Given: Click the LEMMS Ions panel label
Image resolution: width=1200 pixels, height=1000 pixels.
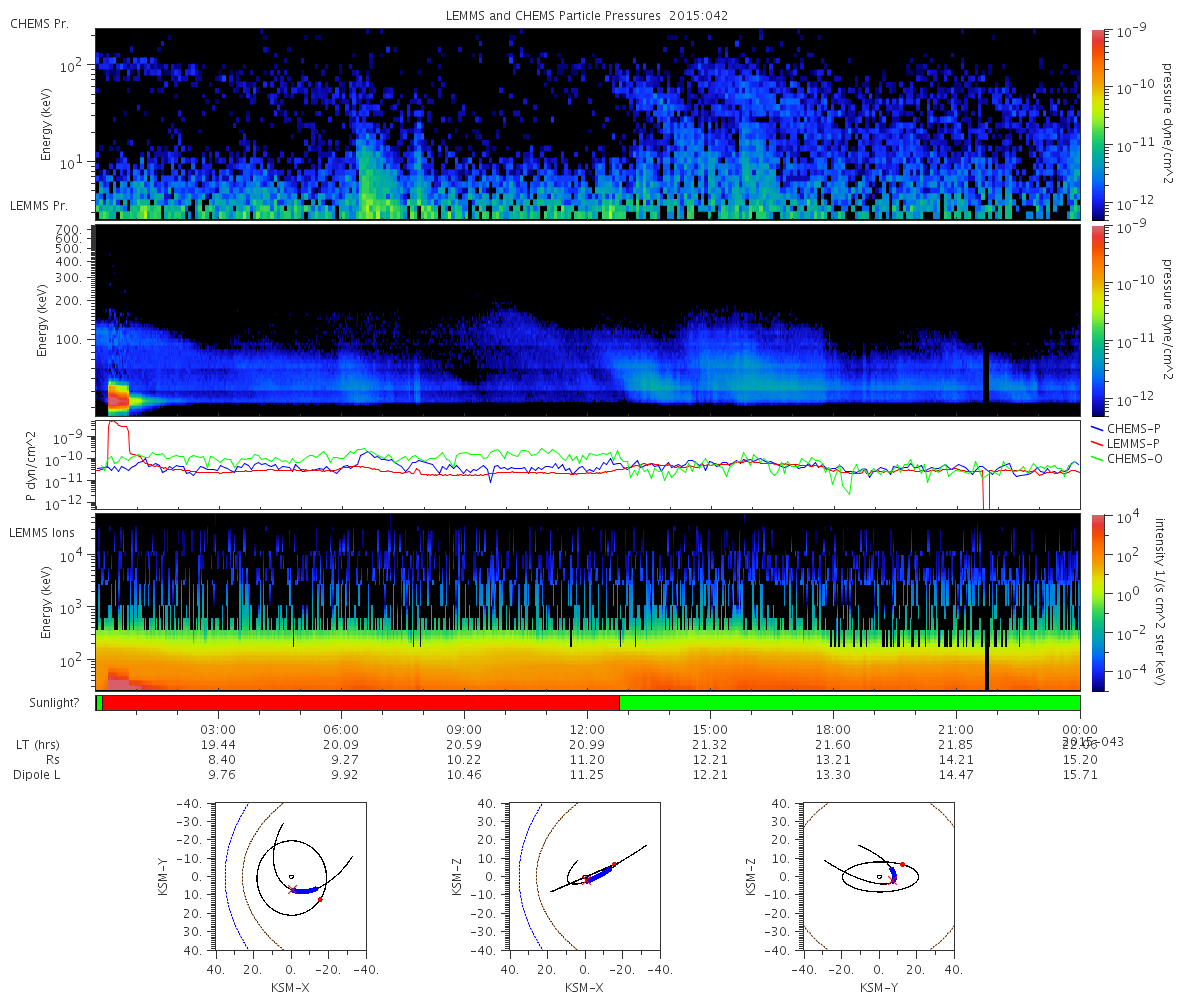Looking at the screenshot, I should [40, 532].
